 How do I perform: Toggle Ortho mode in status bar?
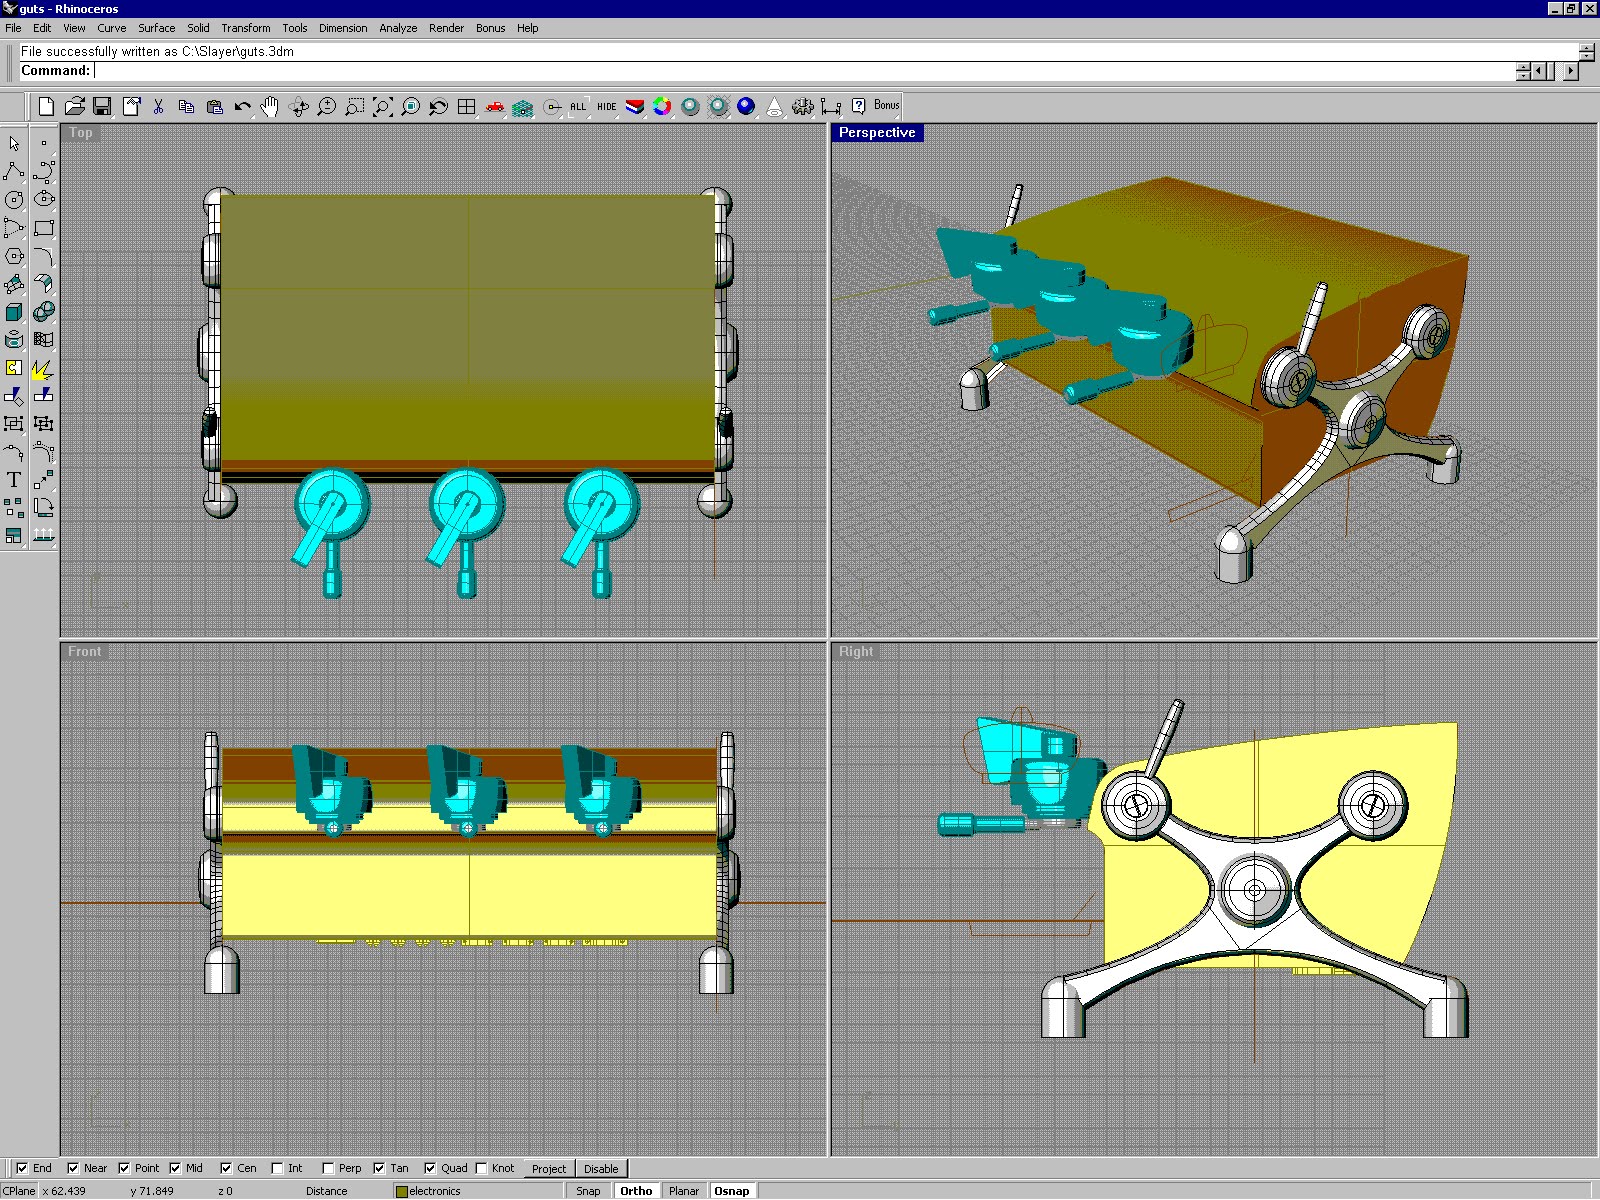[x=636, y=1190]
